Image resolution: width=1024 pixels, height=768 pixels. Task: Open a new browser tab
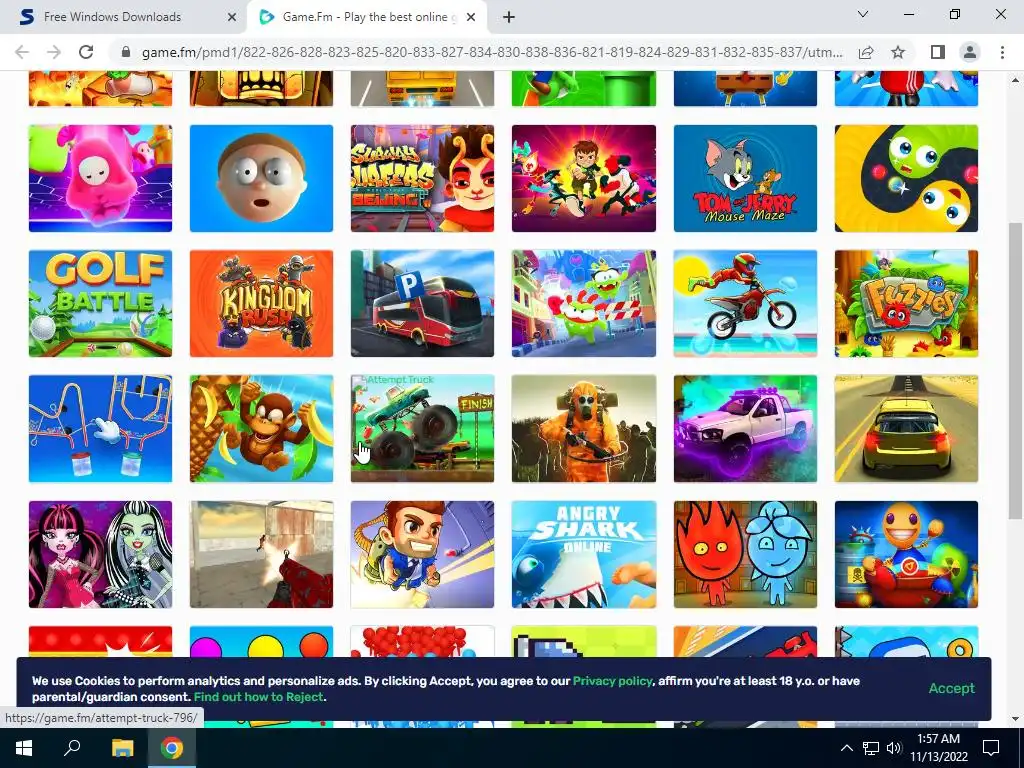point(509,17)
